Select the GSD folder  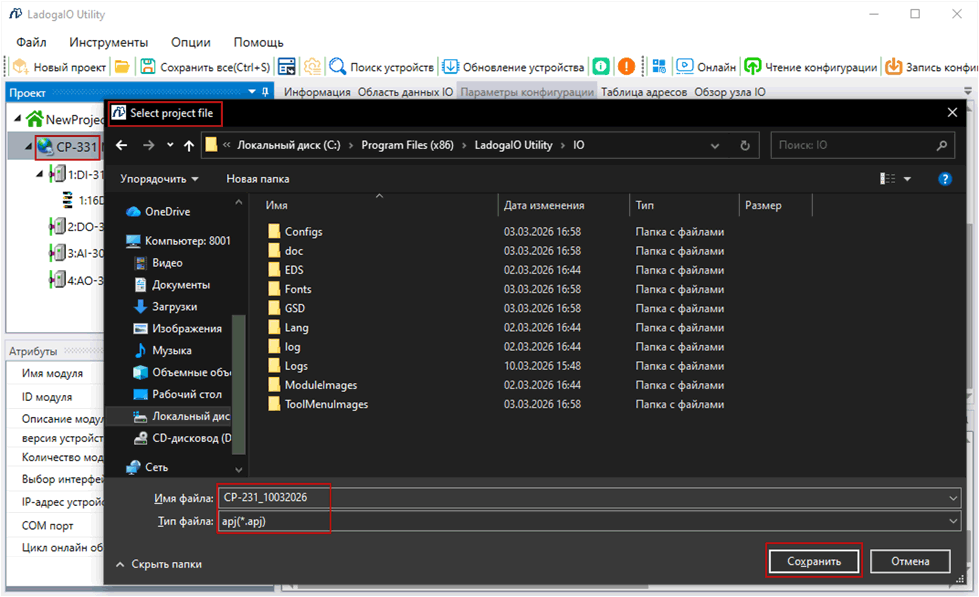pos(295,308)
